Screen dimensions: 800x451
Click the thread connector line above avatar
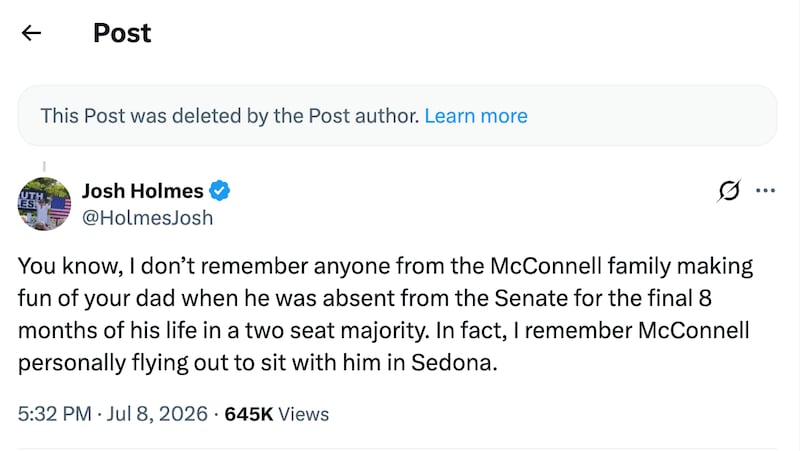pyautogui.click(x=44, y=166)
